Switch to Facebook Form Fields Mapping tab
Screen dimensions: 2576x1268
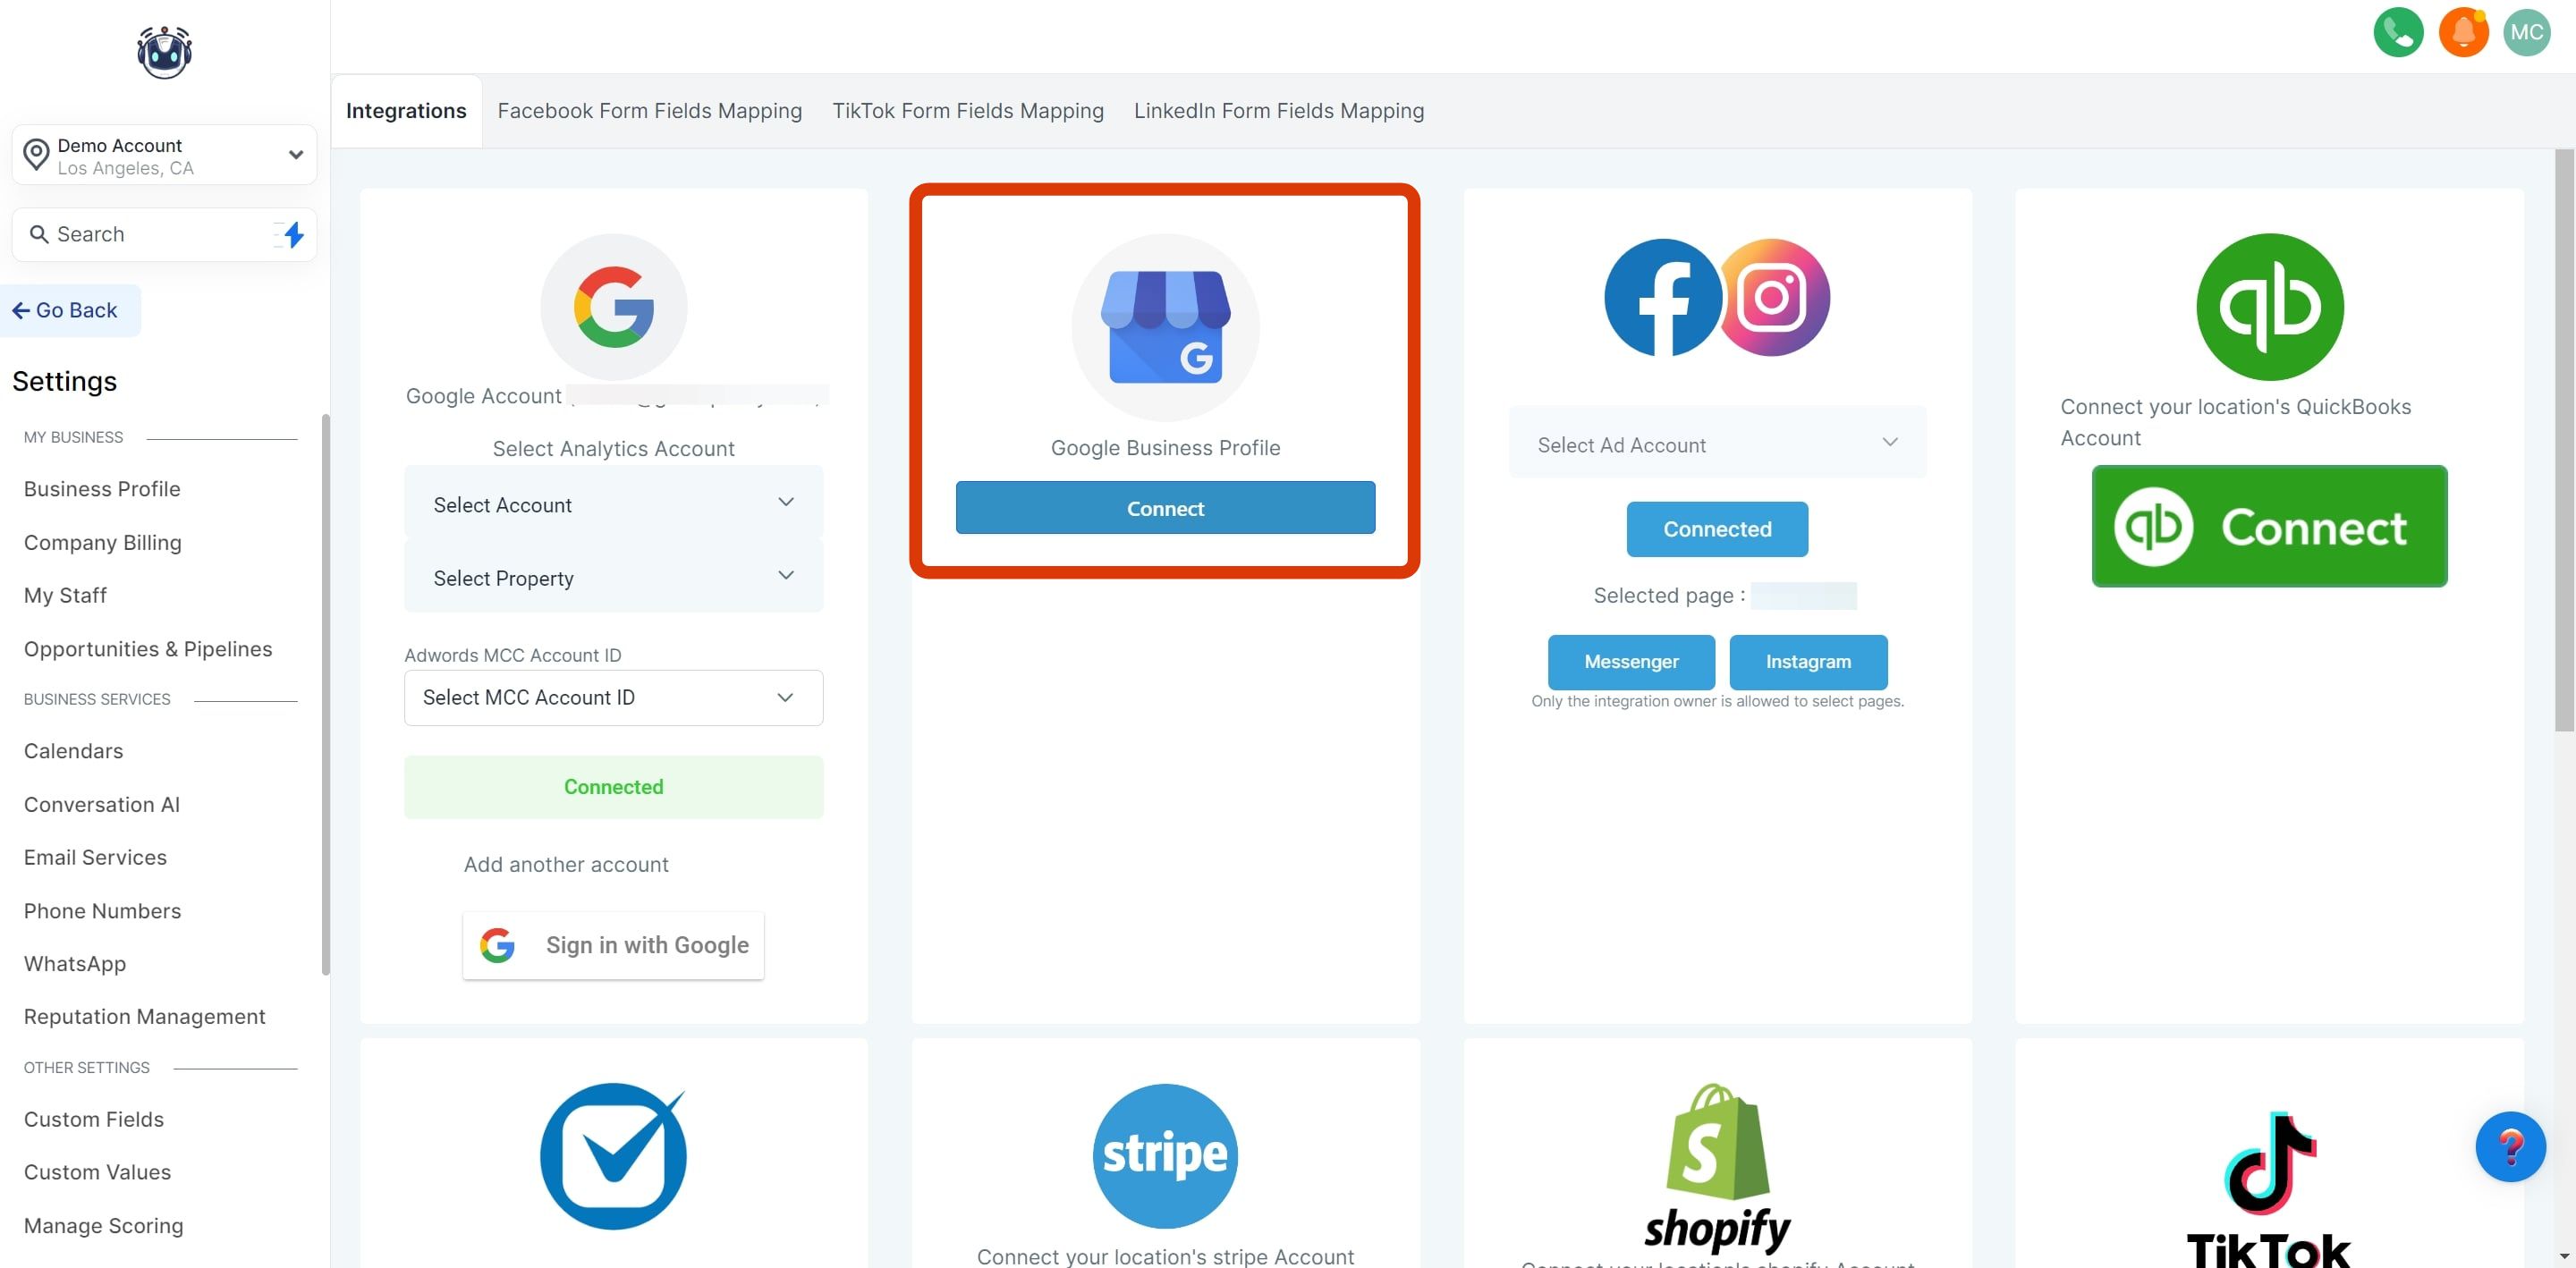[649, 111]
